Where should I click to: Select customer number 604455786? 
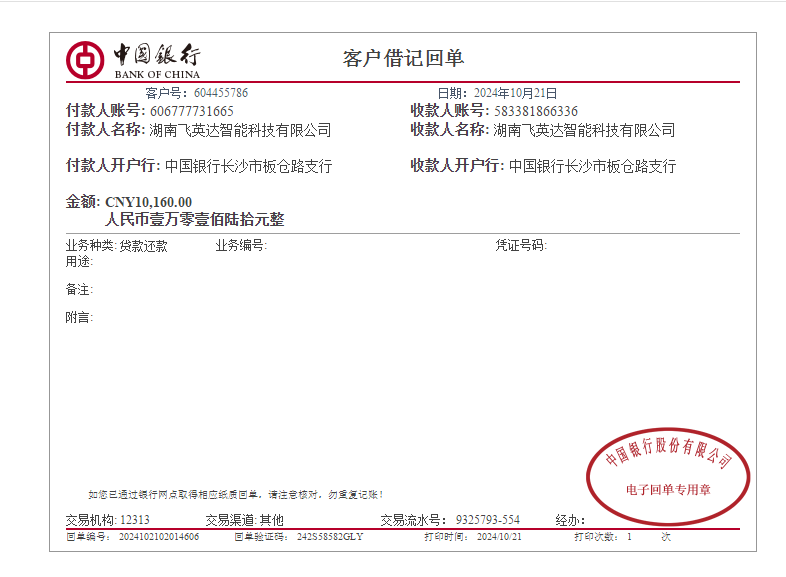pyautogui.click(x=221, y=93)
